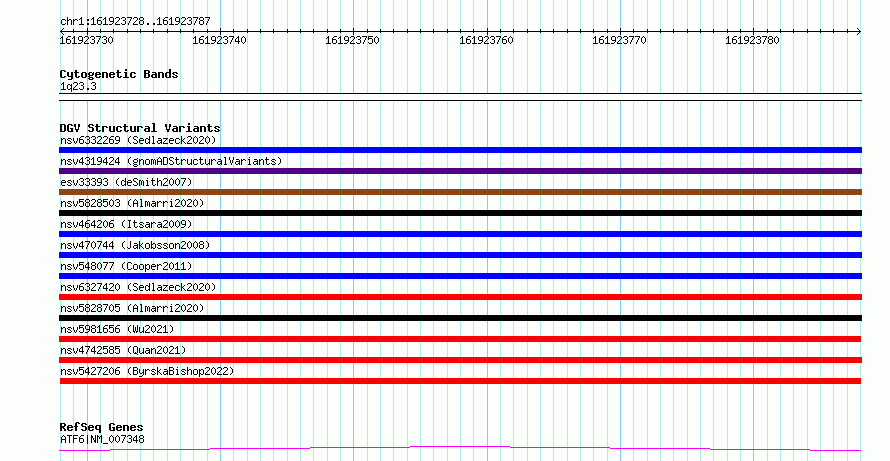Click the RefSeq Genes track title
890x461 pixels.
pyautogui.click(x=101, y=427)
